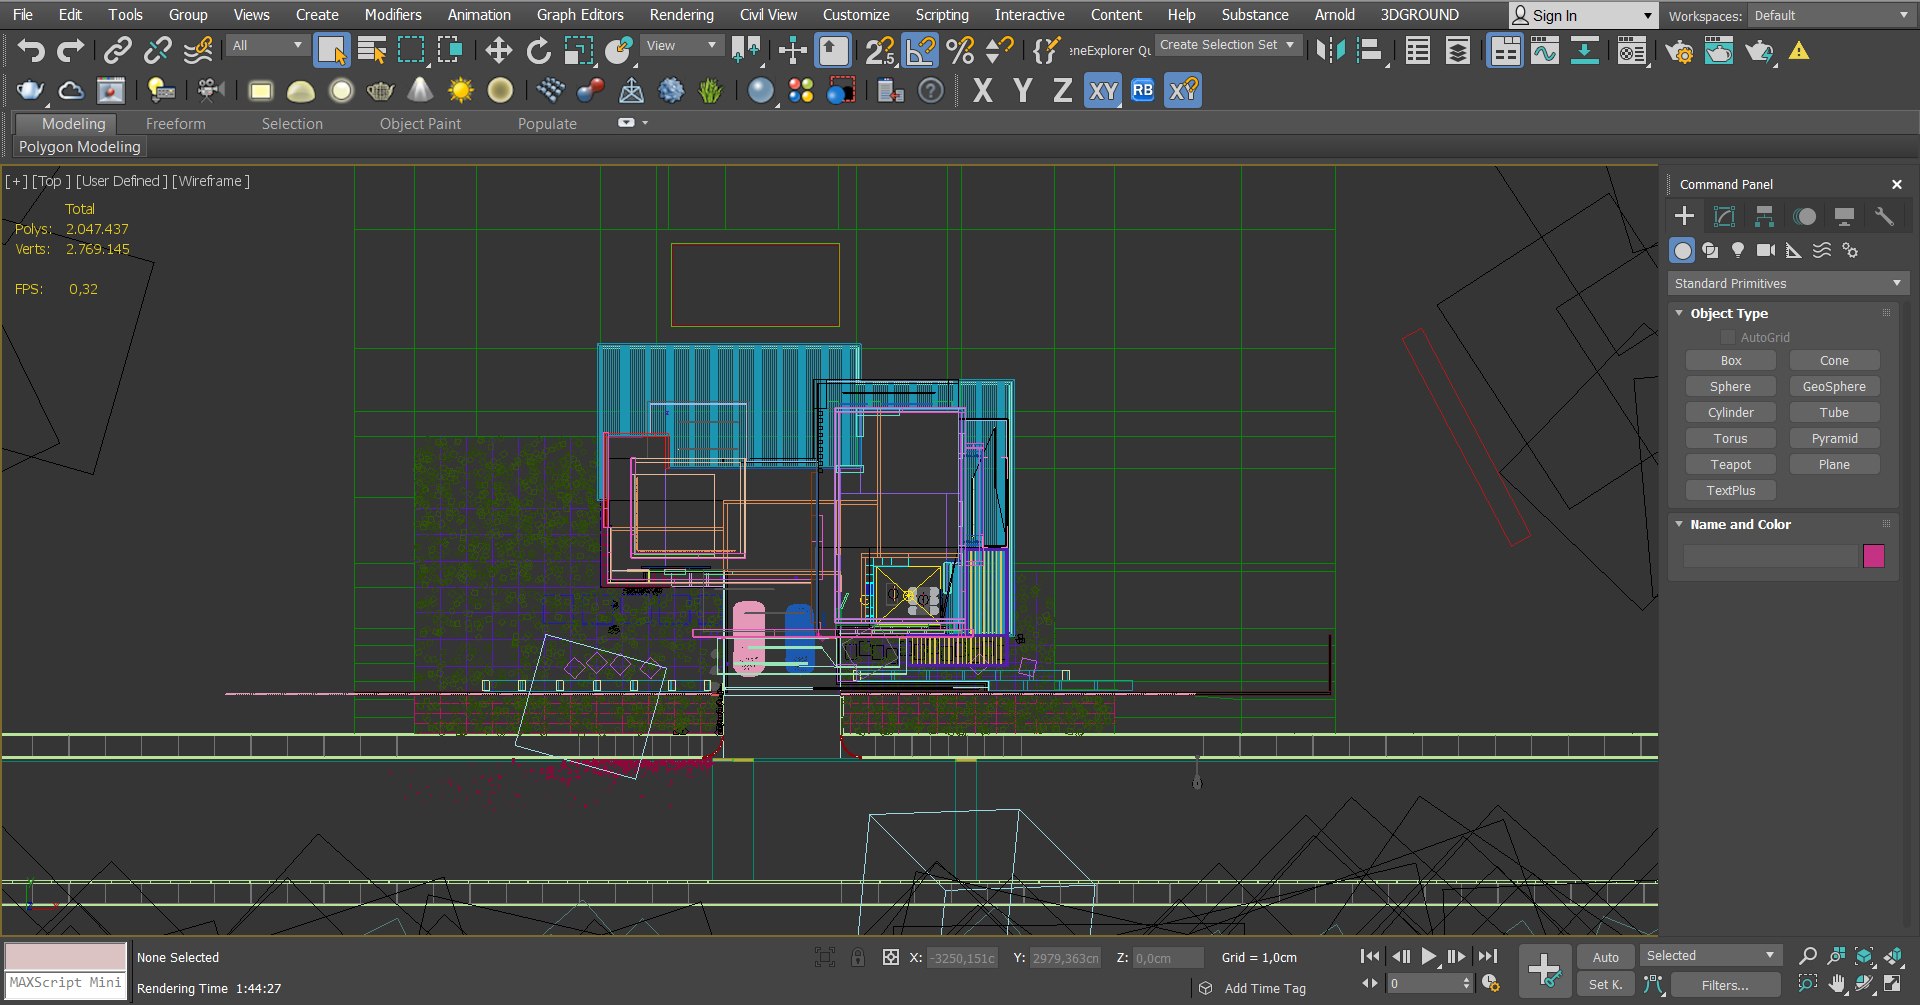
Task: Create a Teapot primitive button
Action: pos(1730,465)
